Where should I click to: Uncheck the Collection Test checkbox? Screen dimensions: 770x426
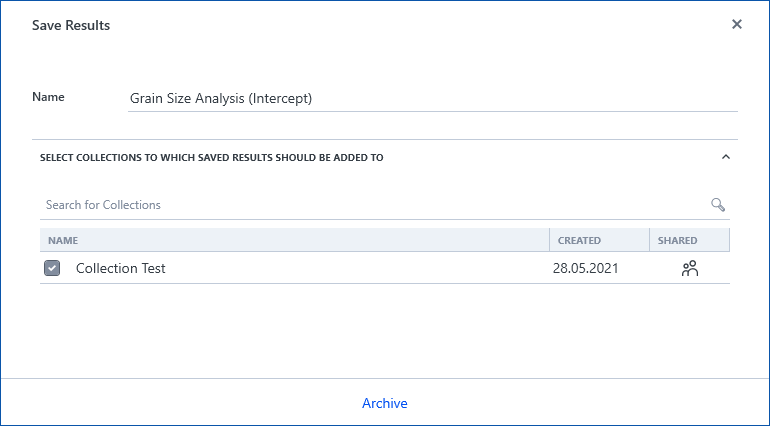(52, 268)
